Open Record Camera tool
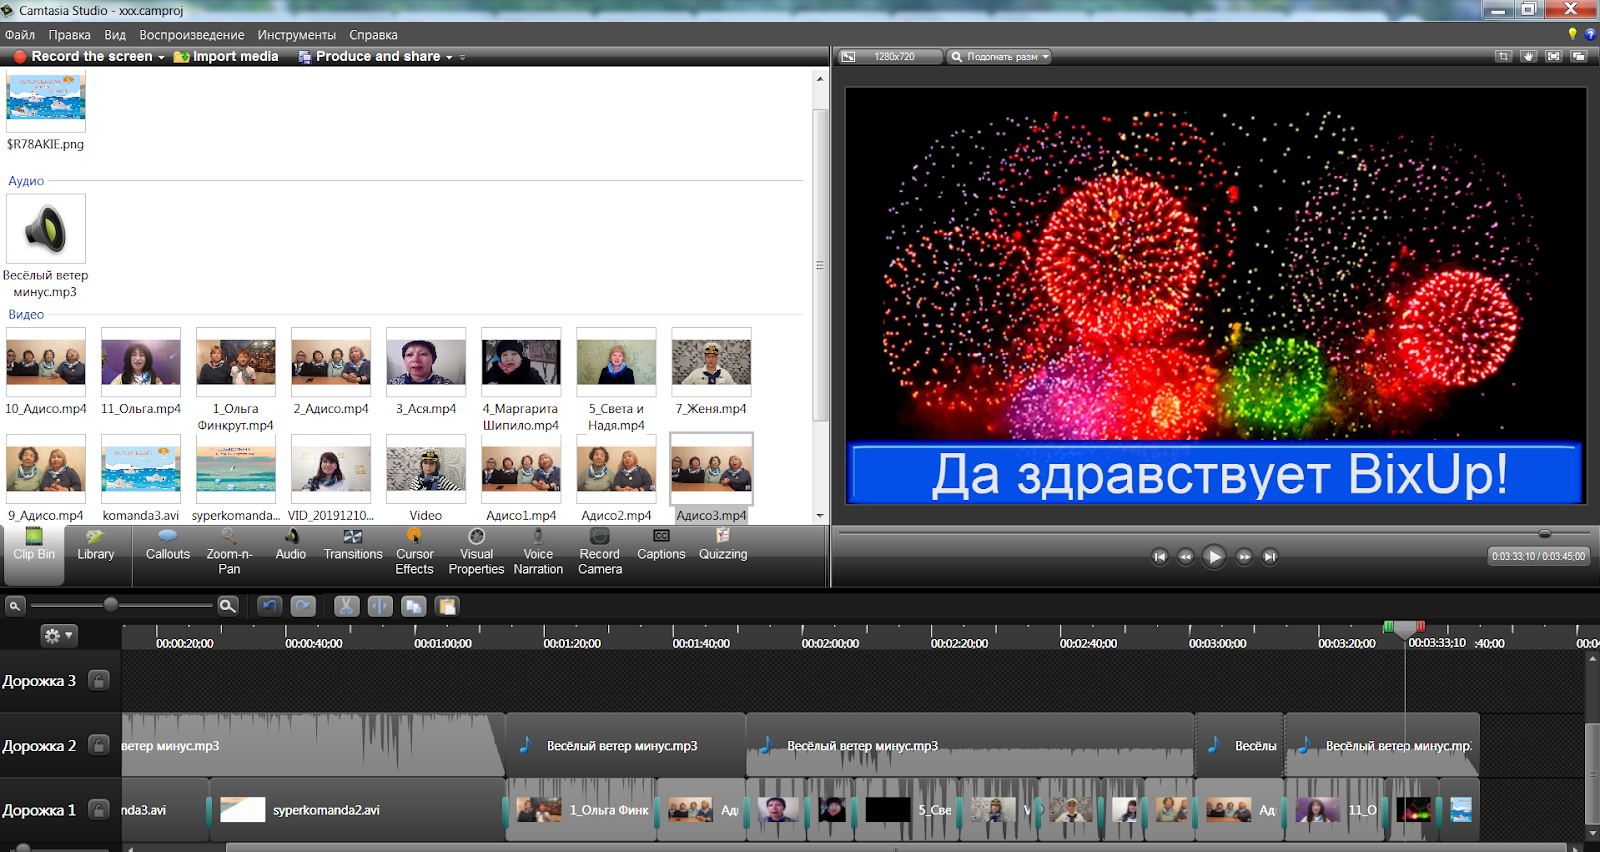The width and height of the screenshot is (1600, 852). coord(600,553)
